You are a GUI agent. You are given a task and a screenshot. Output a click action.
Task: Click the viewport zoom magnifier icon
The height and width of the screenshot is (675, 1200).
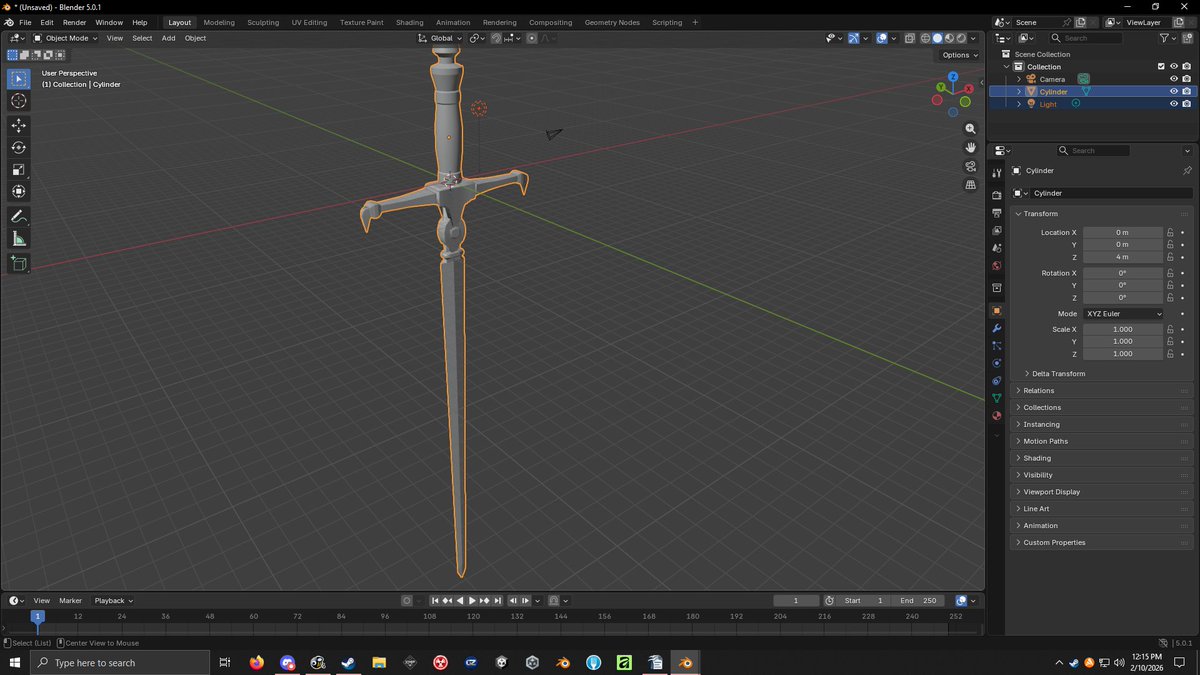(970, 129)
